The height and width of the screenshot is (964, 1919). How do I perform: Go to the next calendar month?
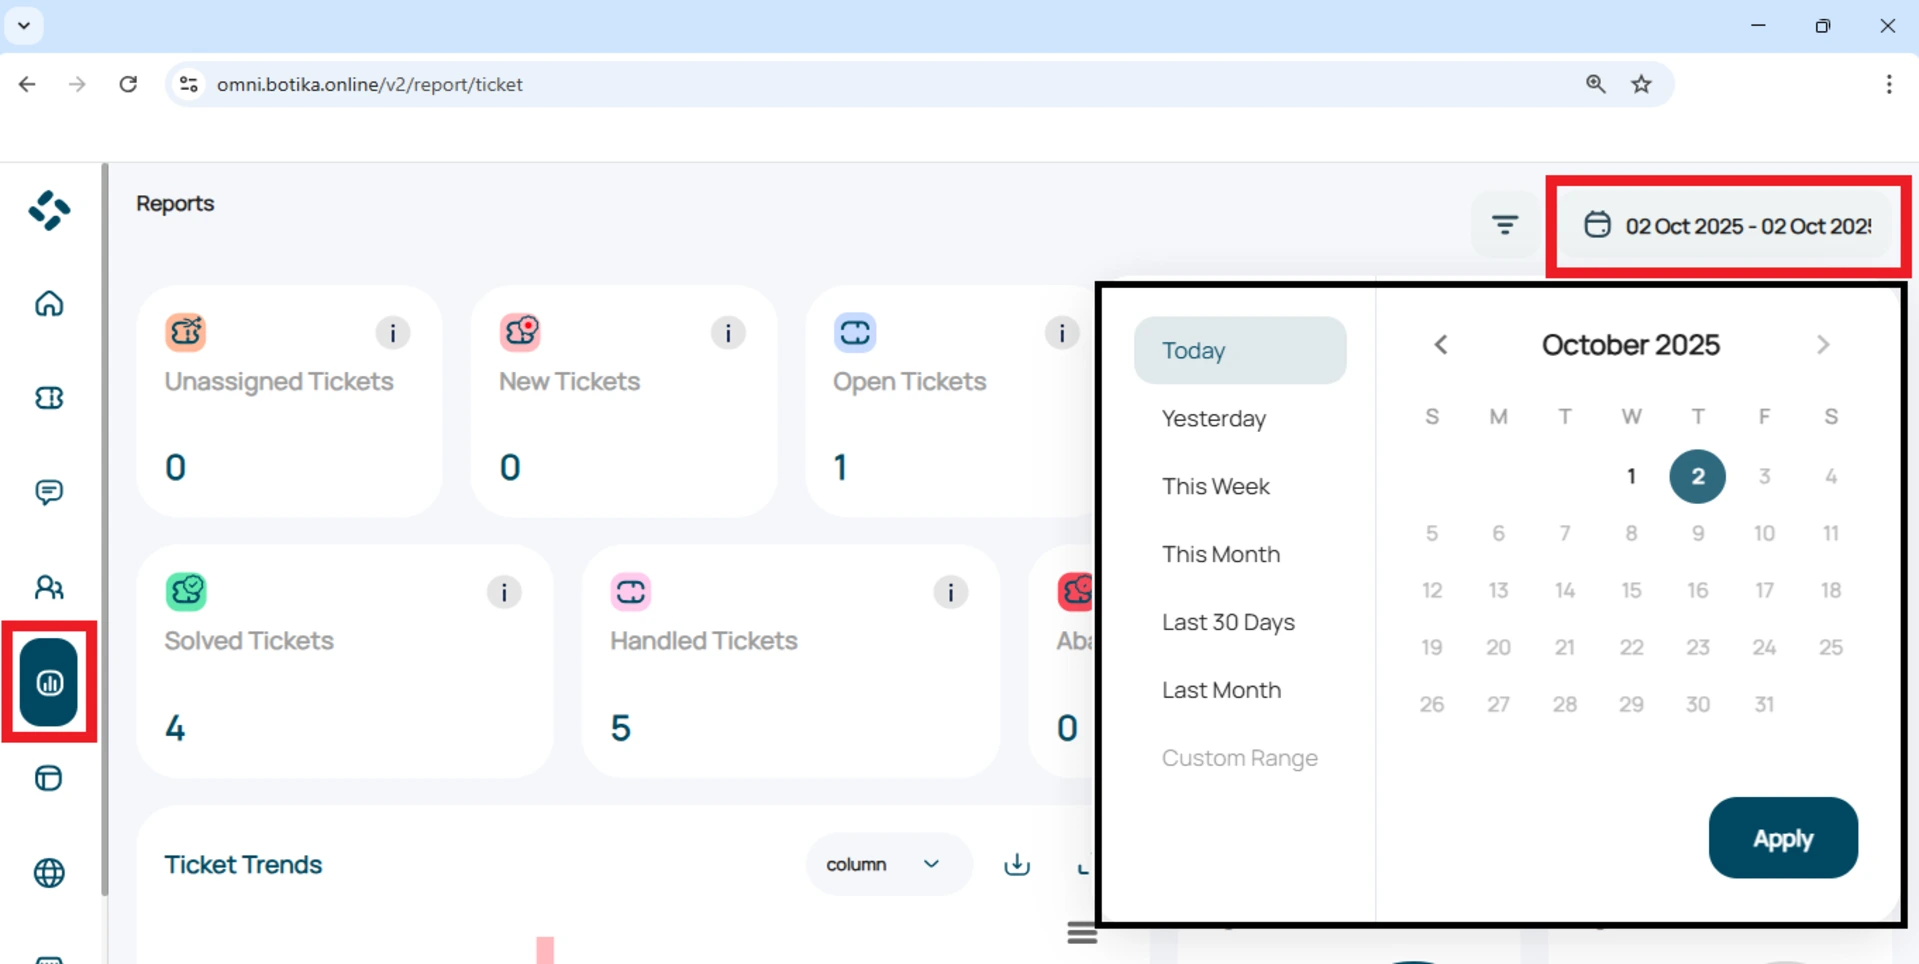[1822, 345]
